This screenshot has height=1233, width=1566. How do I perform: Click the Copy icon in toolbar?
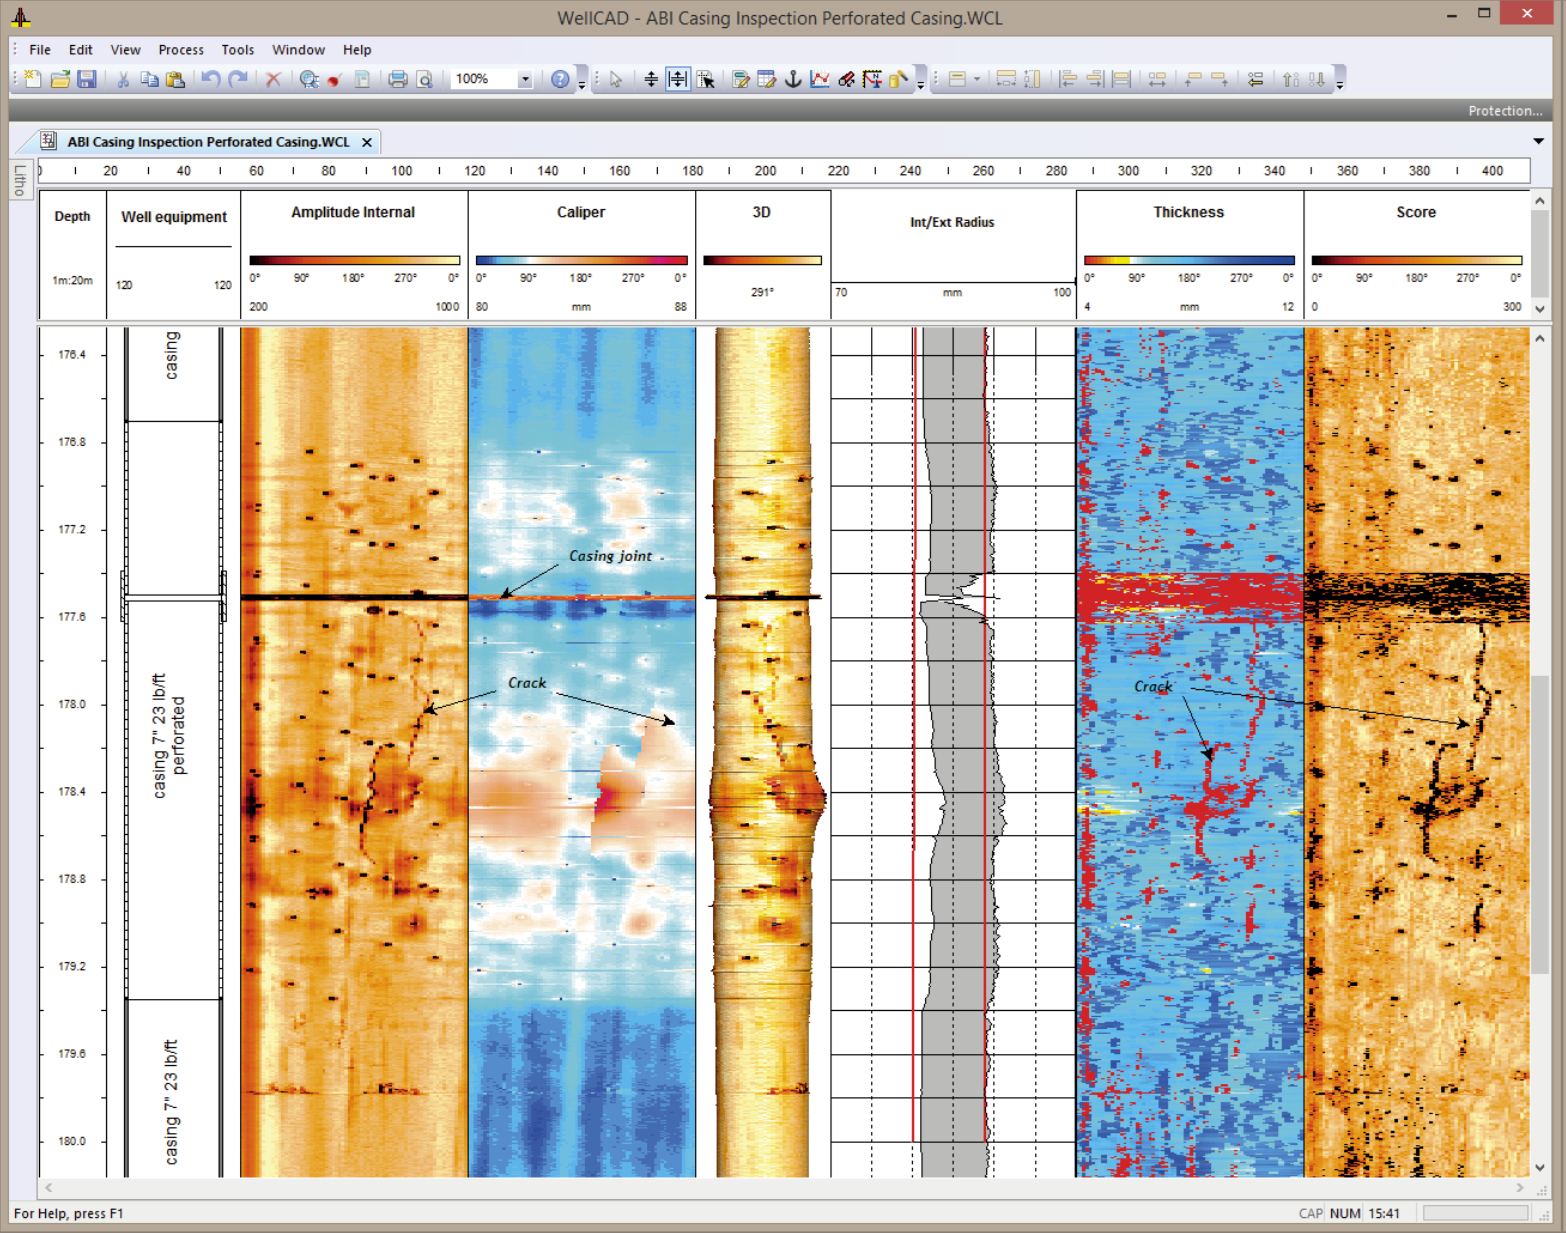pyautogui.click(x=149, y=79)
